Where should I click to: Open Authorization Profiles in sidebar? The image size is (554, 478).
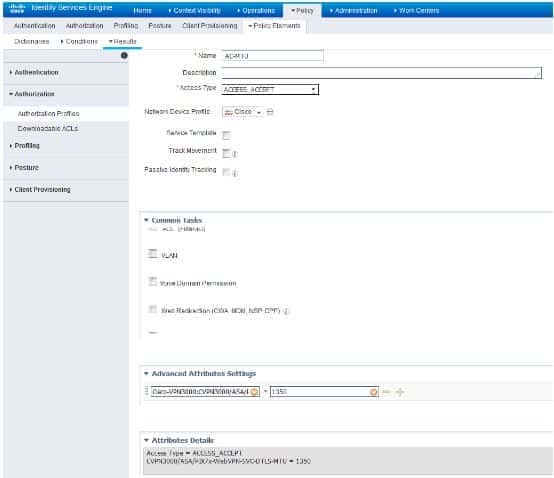pyautogui.click(x=48, y=113)
